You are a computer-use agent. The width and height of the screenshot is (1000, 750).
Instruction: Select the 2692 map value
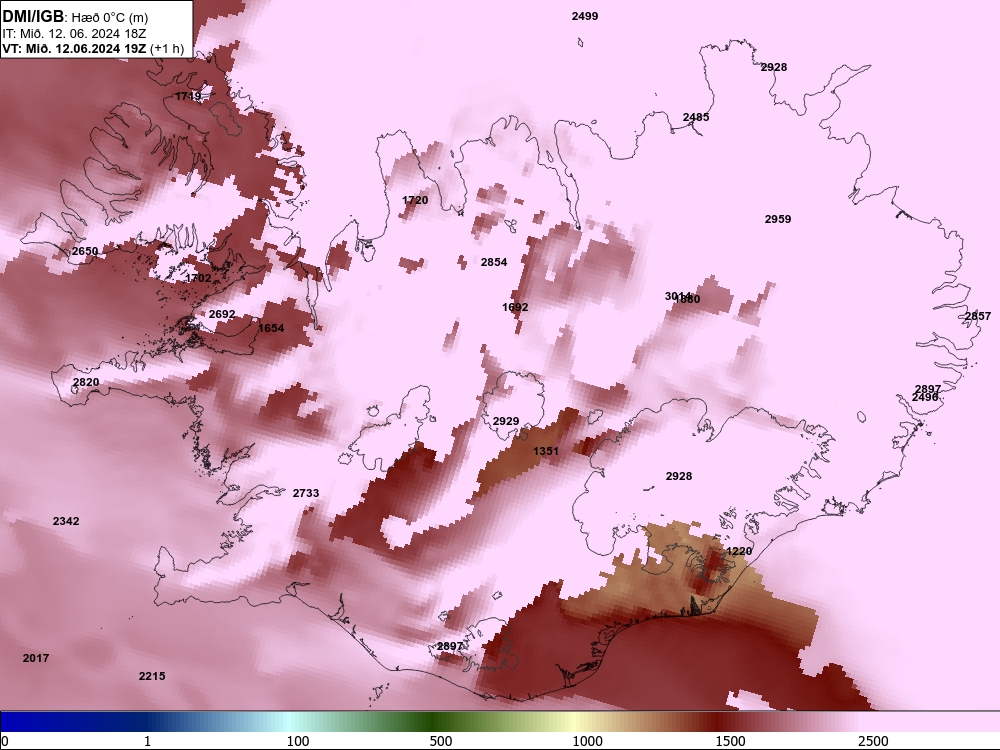222,314
